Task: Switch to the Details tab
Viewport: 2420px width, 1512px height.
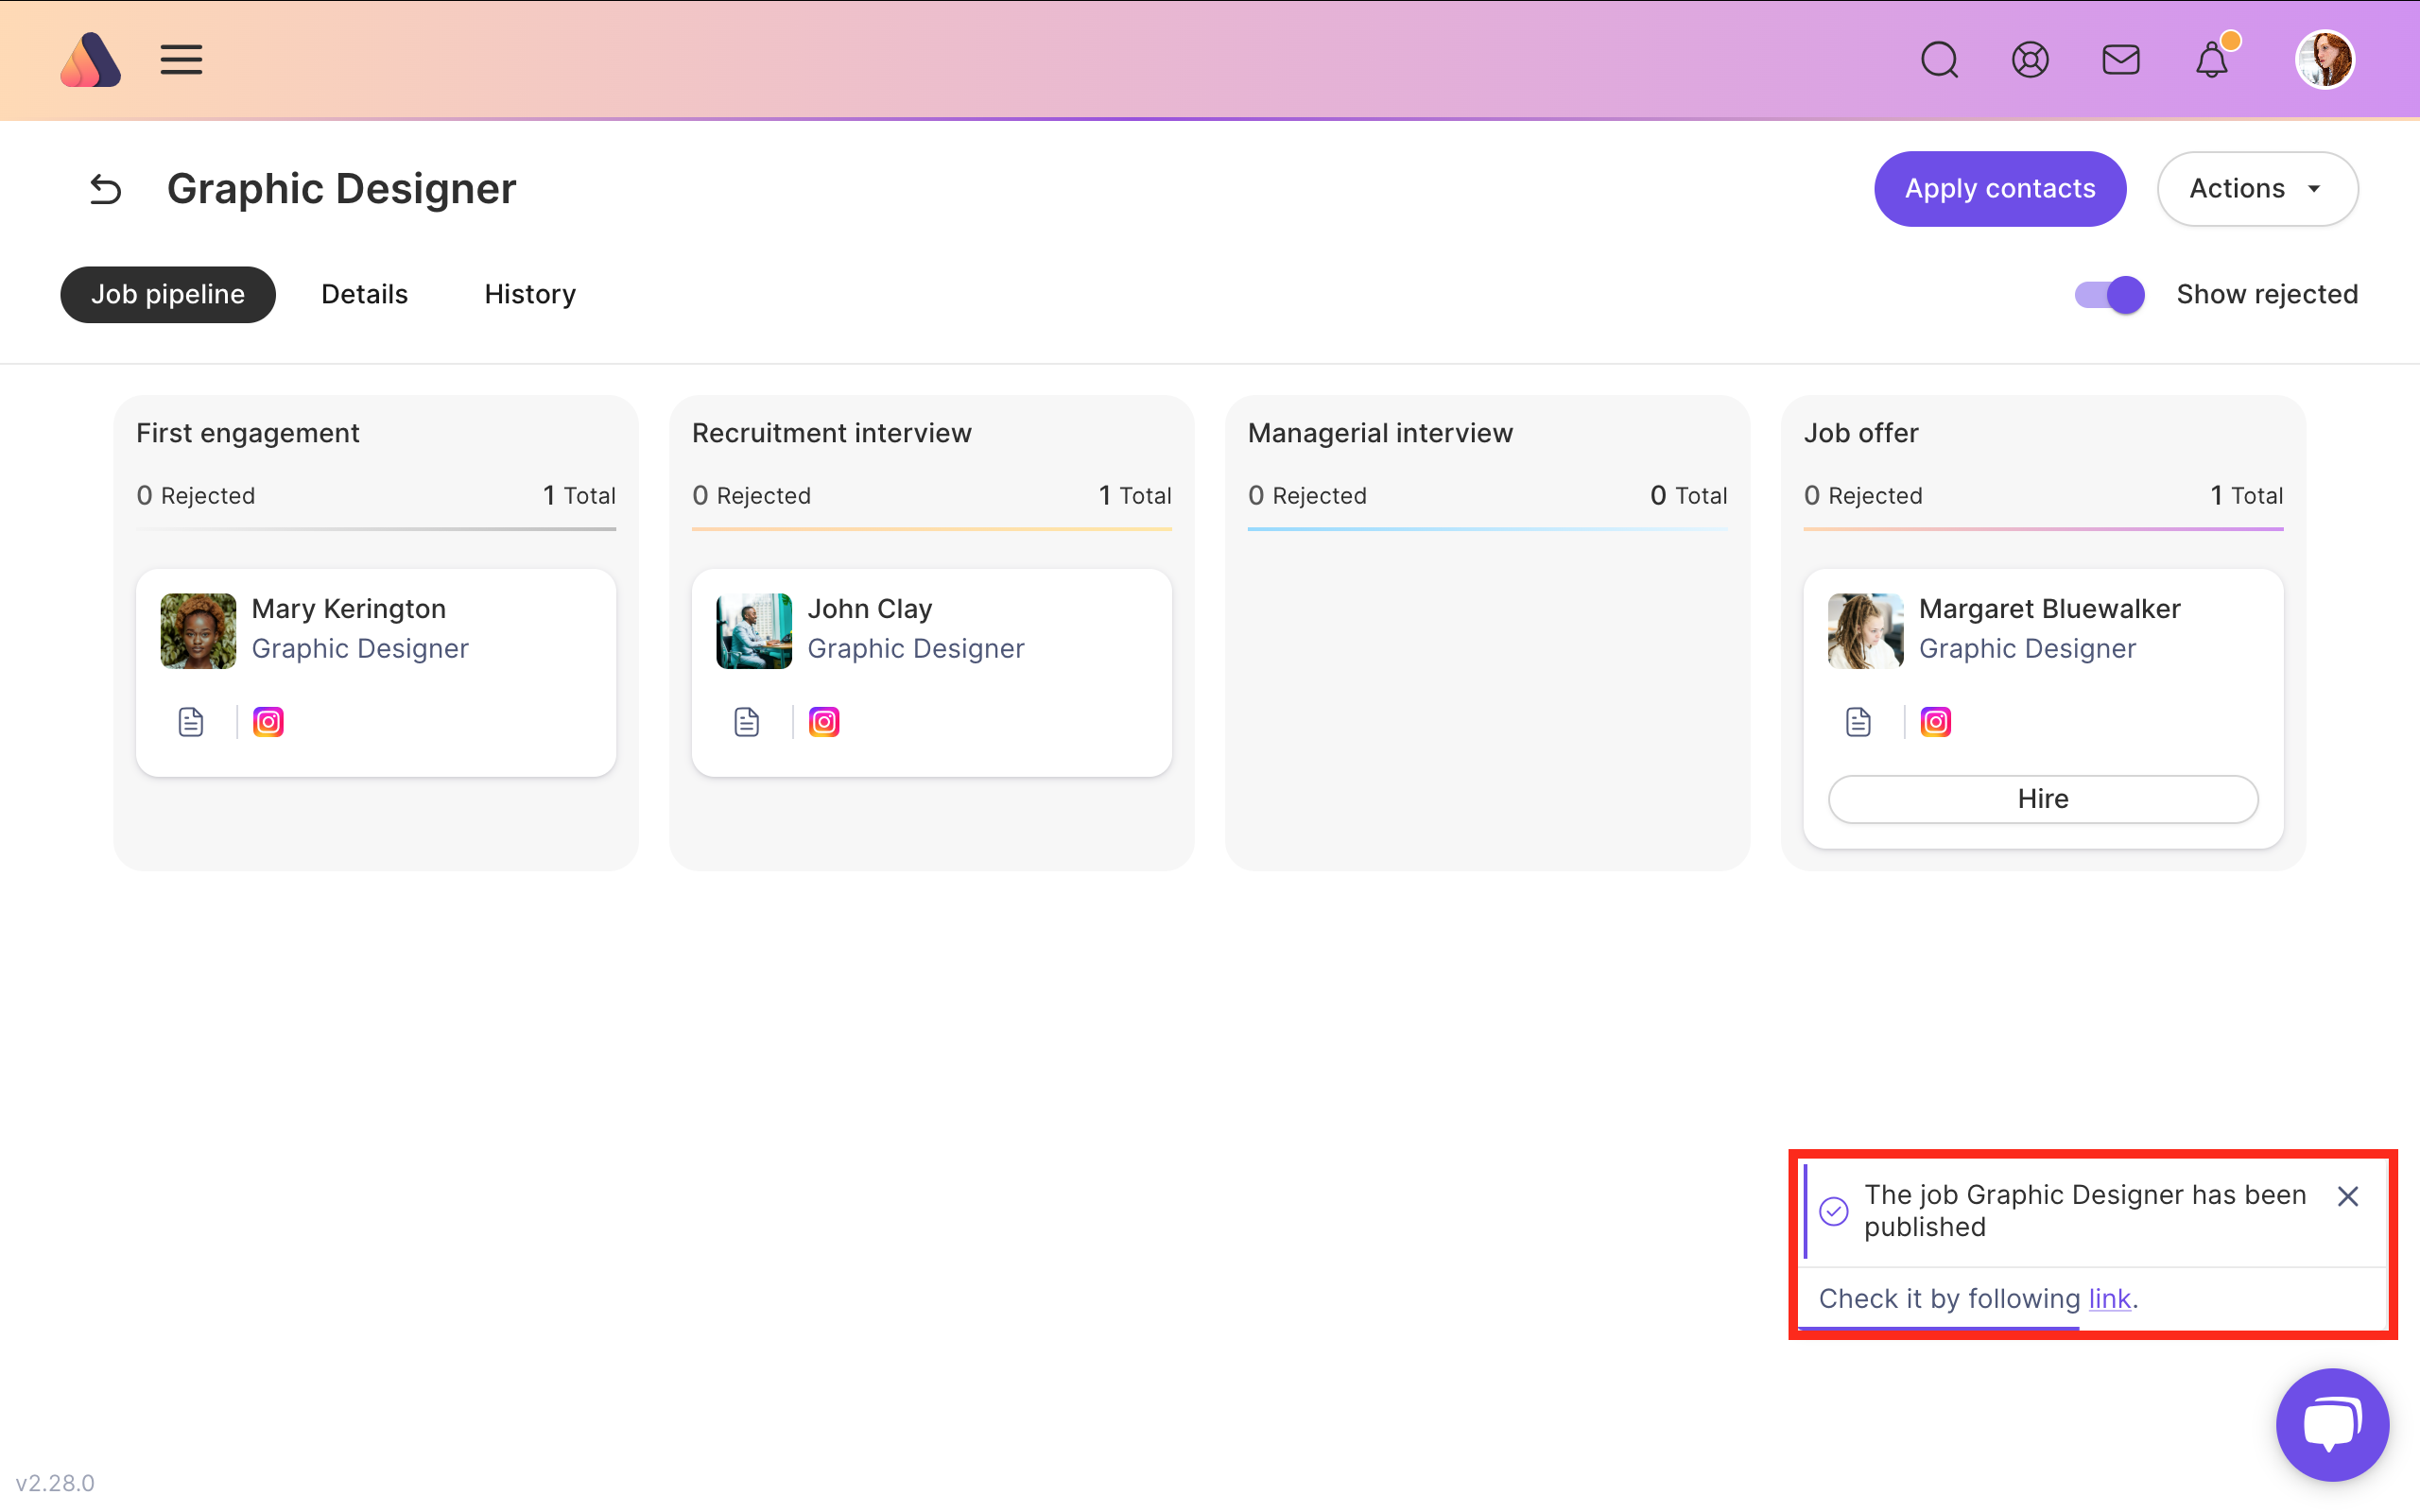Action: (364, 294)
